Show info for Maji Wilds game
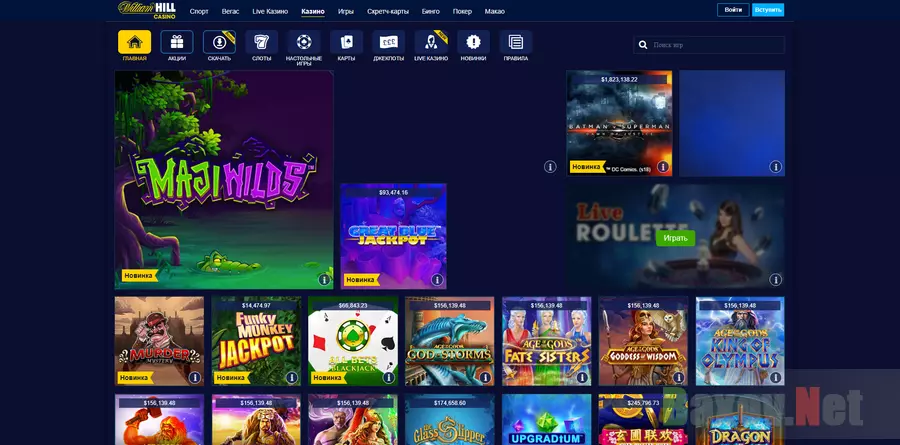This screenshot has height=445, width=900. click(x=324, y=280)
